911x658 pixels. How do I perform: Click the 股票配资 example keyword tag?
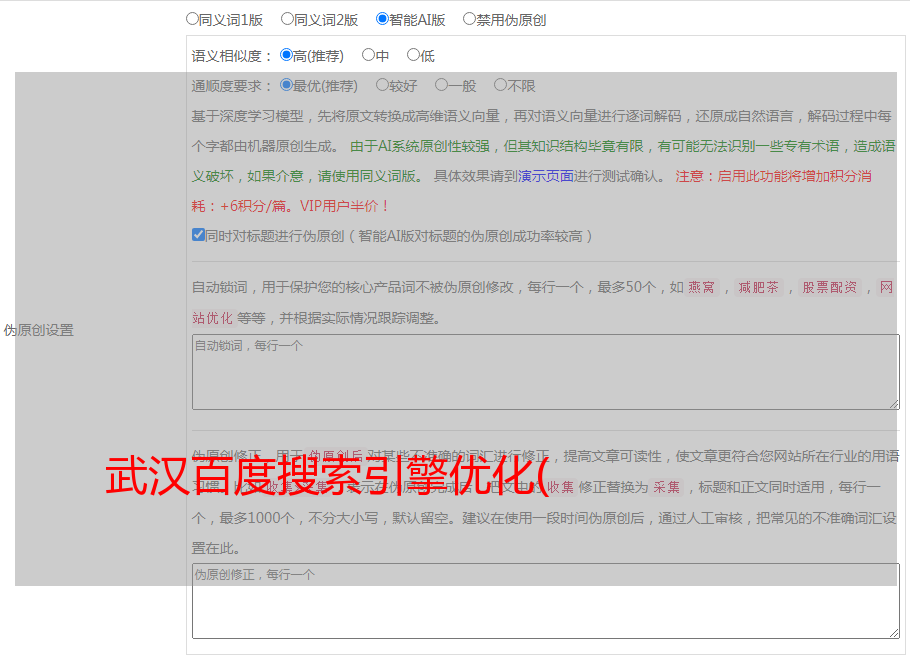tap(829, 288)
